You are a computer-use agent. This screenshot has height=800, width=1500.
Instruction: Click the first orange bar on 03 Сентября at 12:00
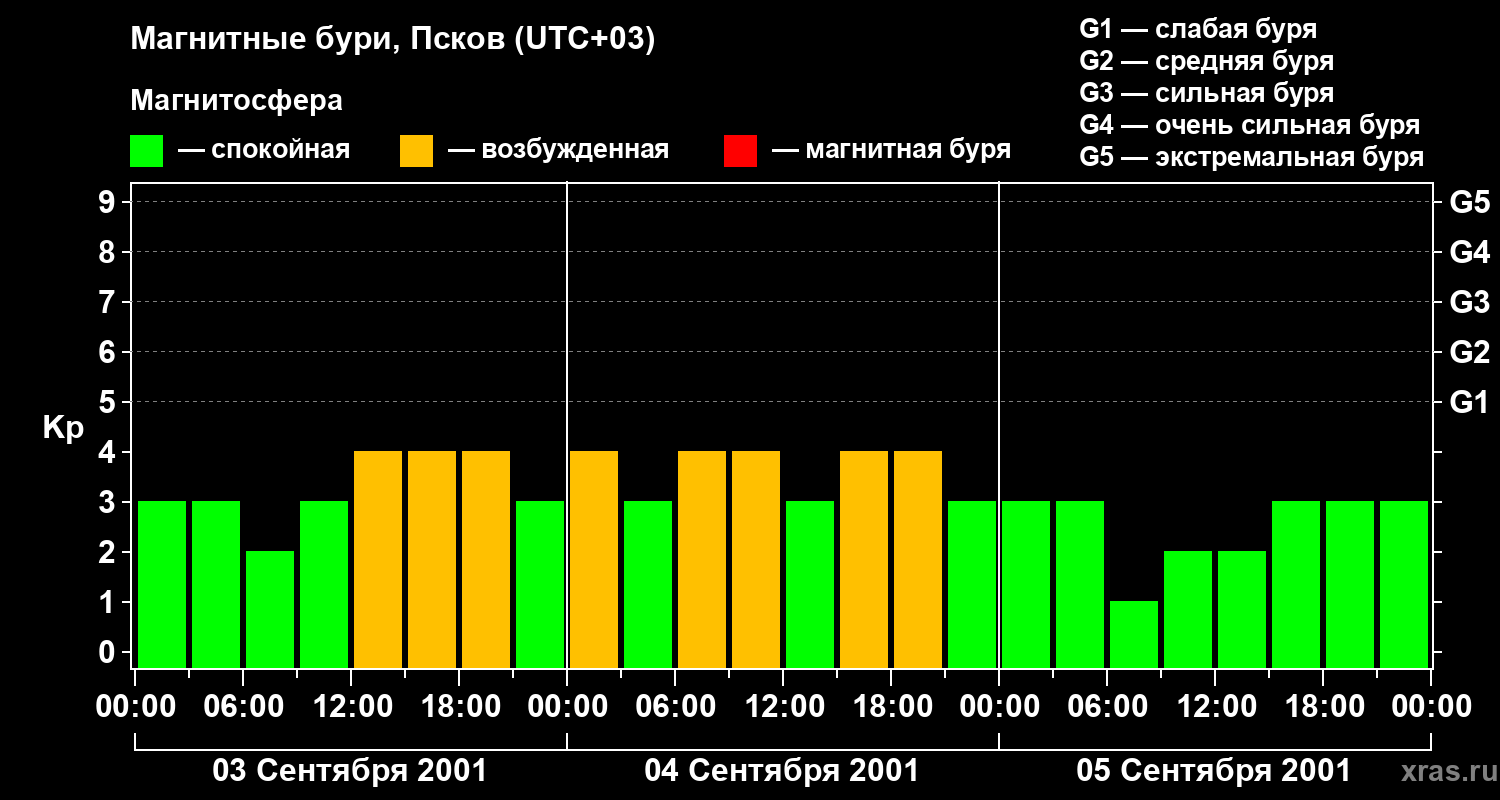(x=378, y=559)
